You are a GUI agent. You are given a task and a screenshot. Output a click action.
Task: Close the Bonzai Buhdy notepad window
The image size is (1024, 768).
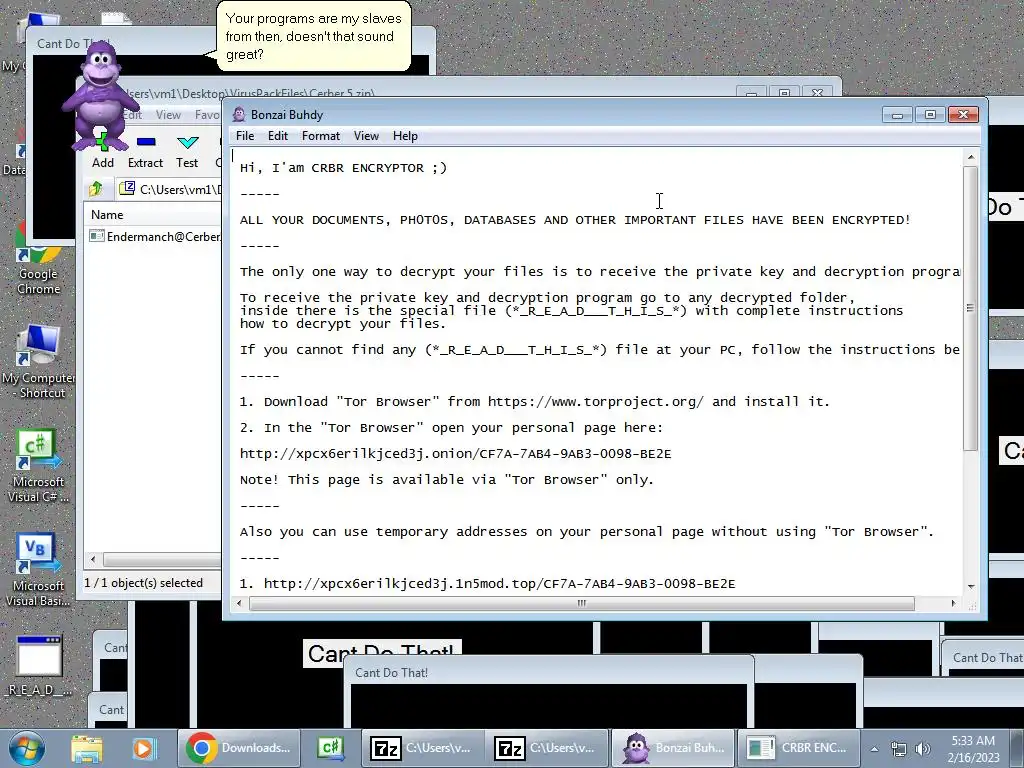pos(963,115)
